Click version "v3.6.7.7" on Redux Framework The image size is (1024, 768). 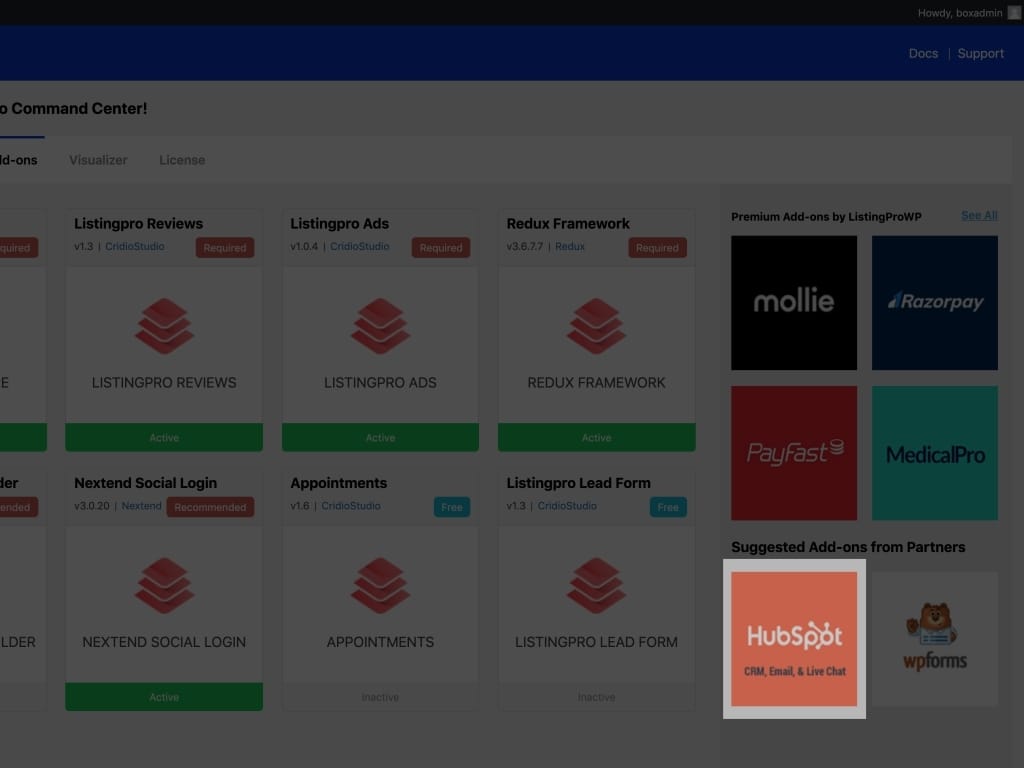point(524,246)
